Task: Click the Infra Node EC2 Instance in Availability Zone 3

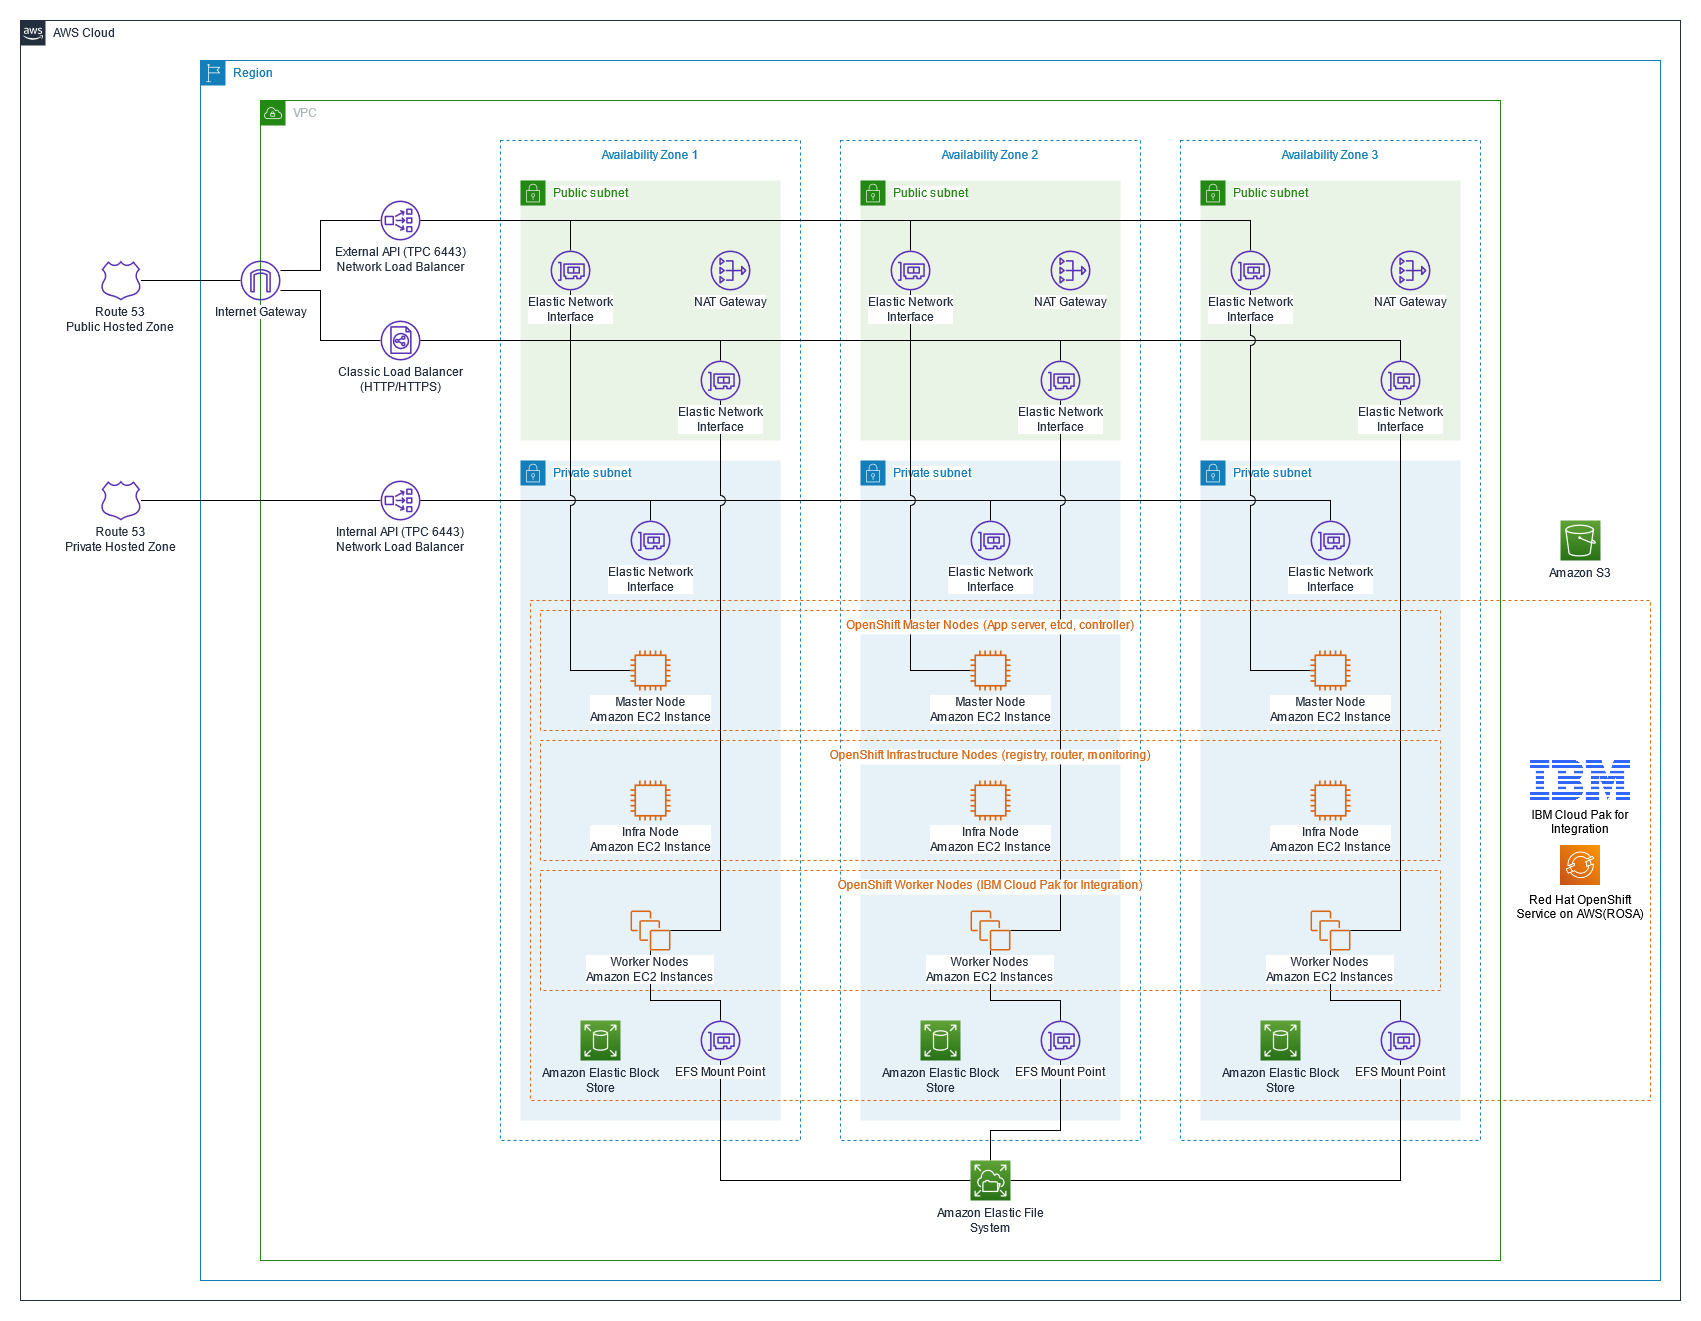Action: pyautogui.click(x=1329, y=801)
